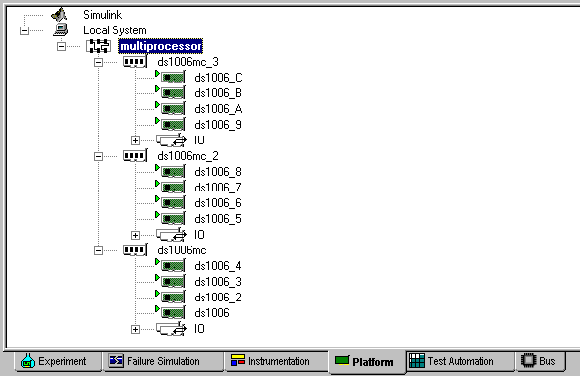This screenshot has width=580, height=376.
Task: Select the ds1006_8 label
Action: click(218, 172)
